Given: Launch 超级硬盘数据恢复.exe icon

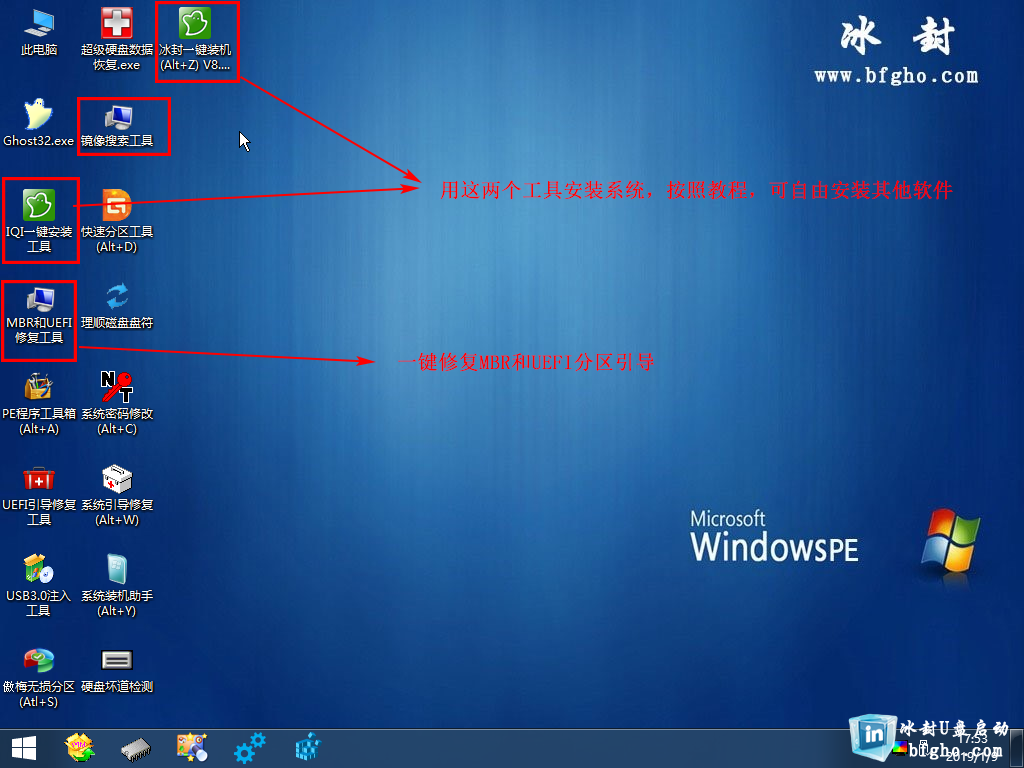Looking at the screenshot, I should 116,39.
